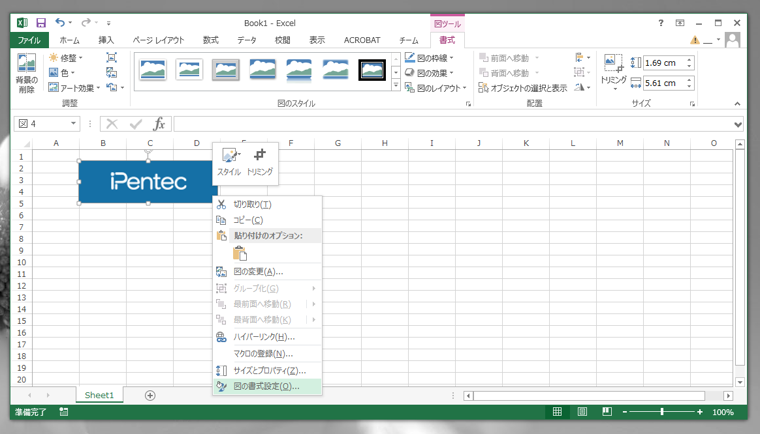The image size is (760, 434).
Task: Select the third highlighted picture style
Action: (225, 70)
